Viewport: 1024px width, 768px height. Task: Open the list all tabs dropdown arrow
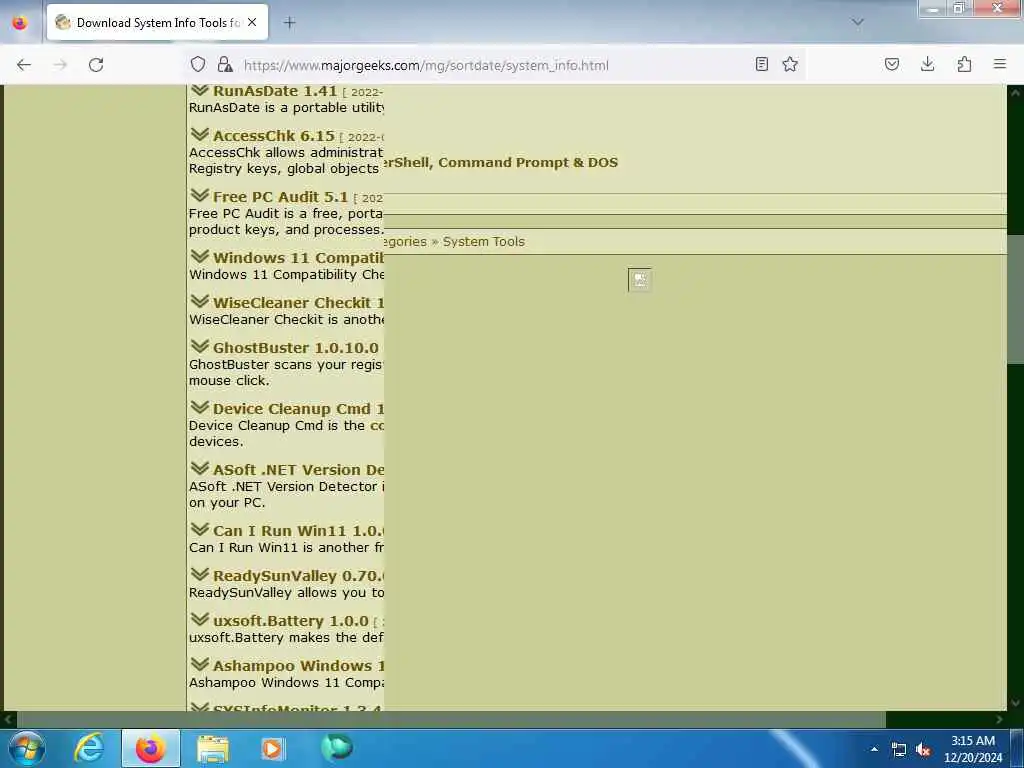pyautogui.click(x=857, y=22)
